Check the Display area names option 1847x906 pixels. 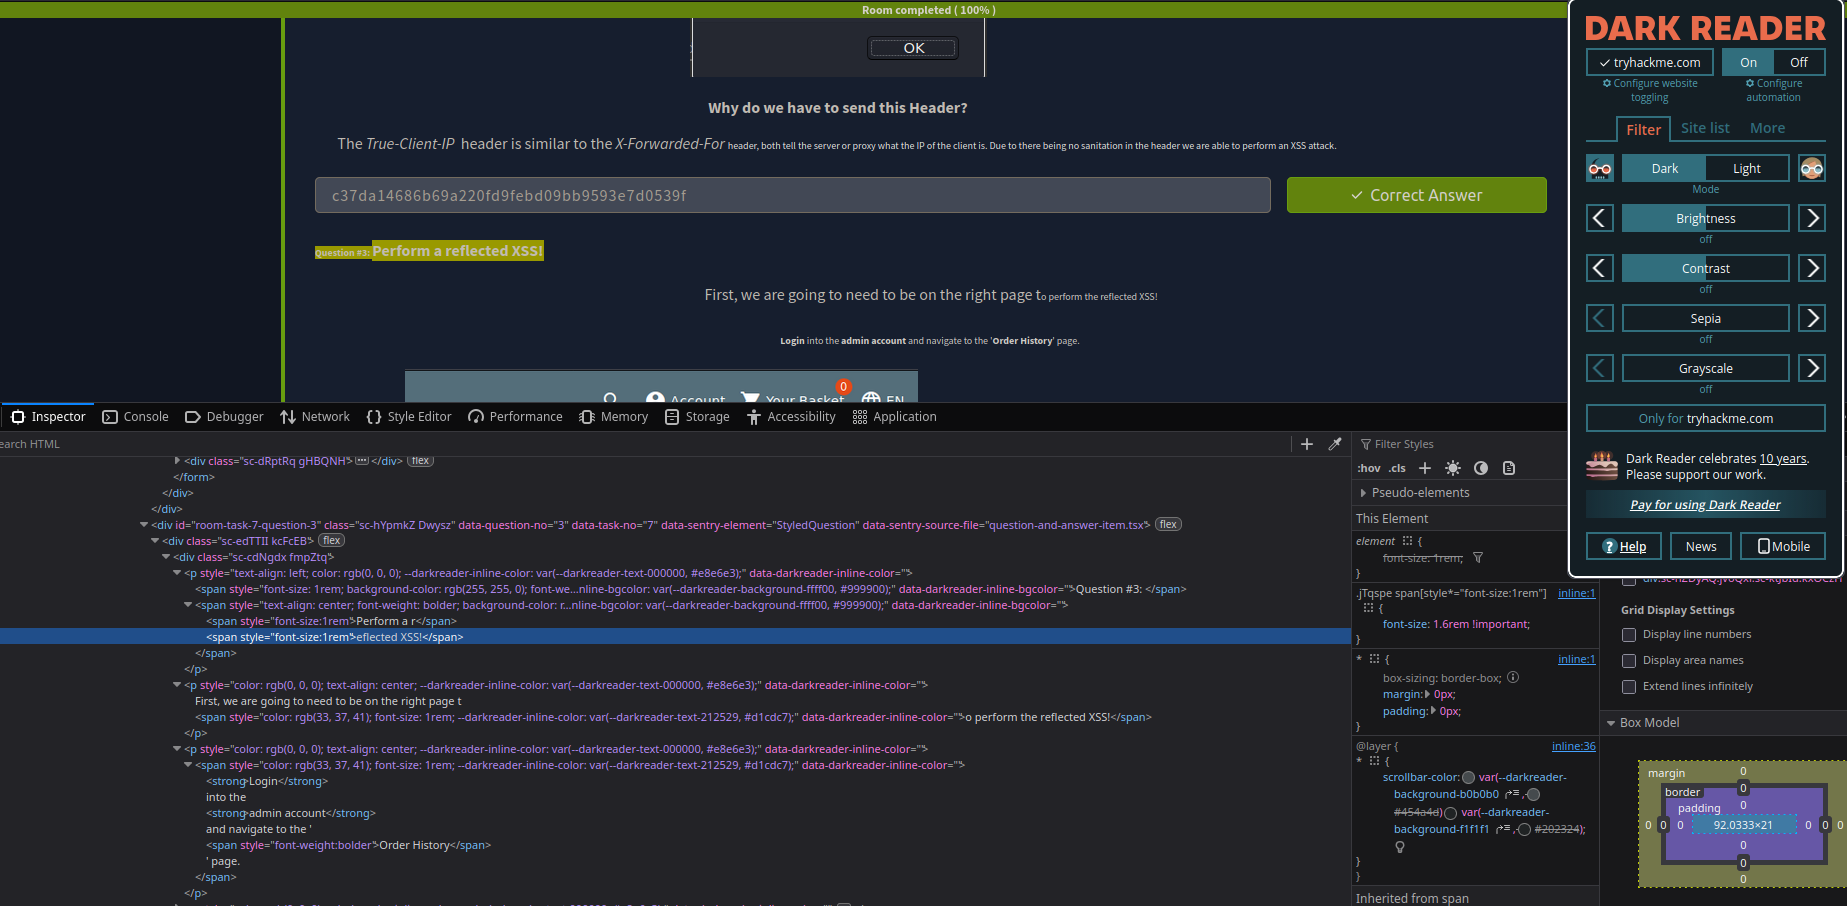tap(1629, 661)
